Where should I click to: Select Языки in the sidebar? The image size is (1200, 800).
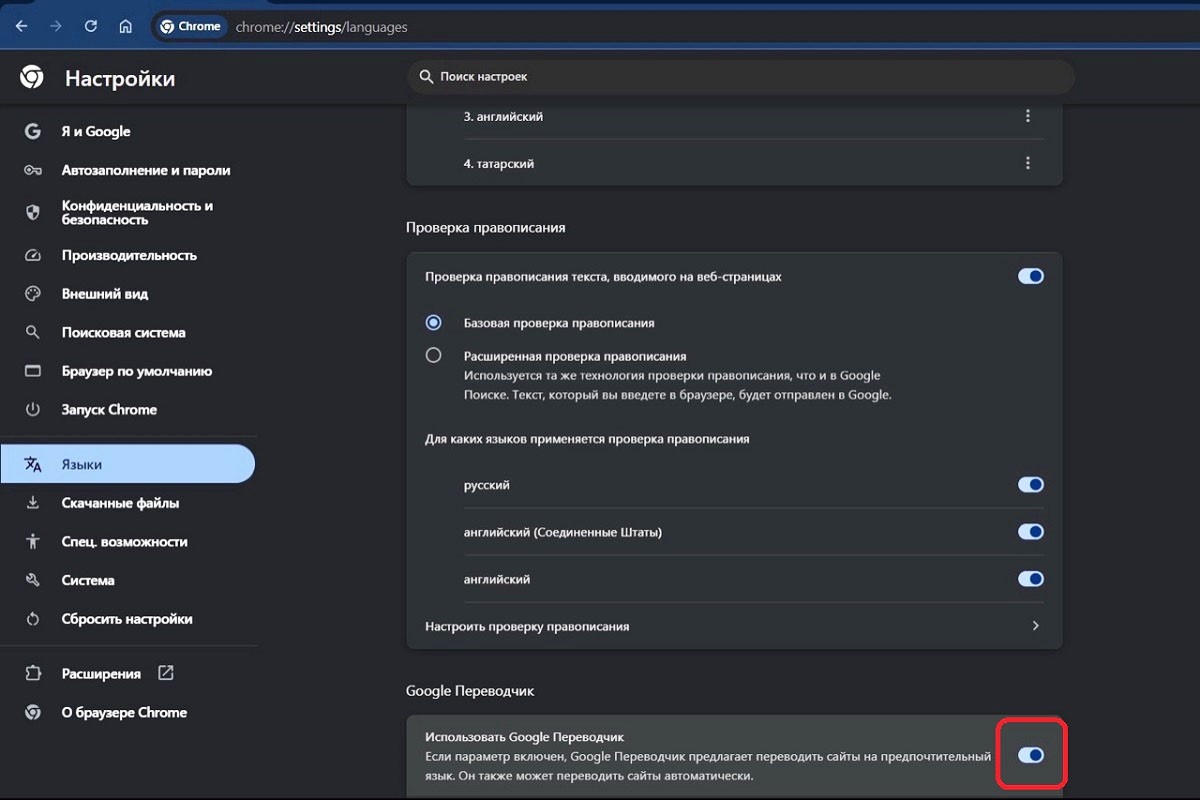128,465
